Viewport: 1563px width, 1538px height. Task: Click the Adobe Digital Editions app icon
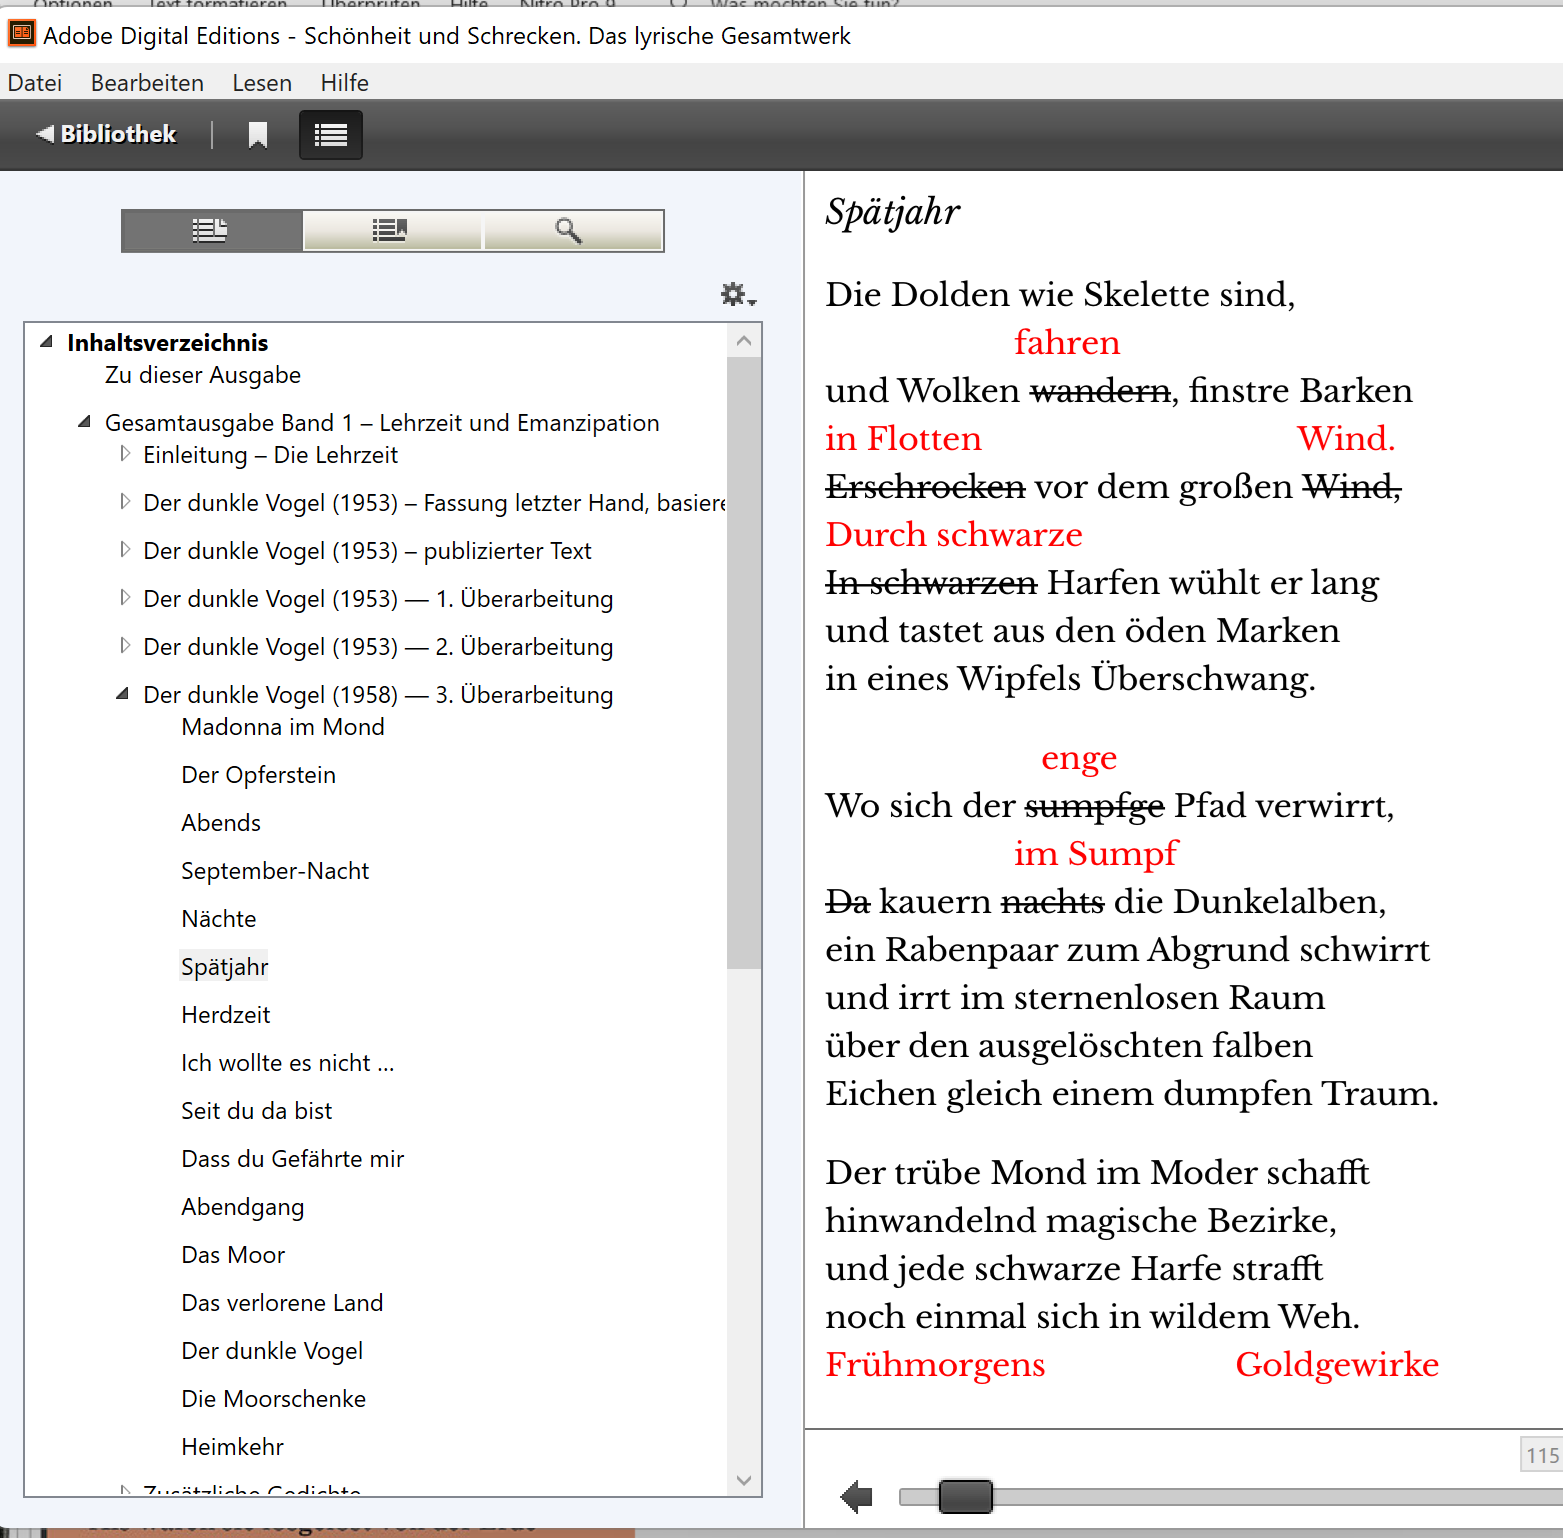tap(21, 34)
